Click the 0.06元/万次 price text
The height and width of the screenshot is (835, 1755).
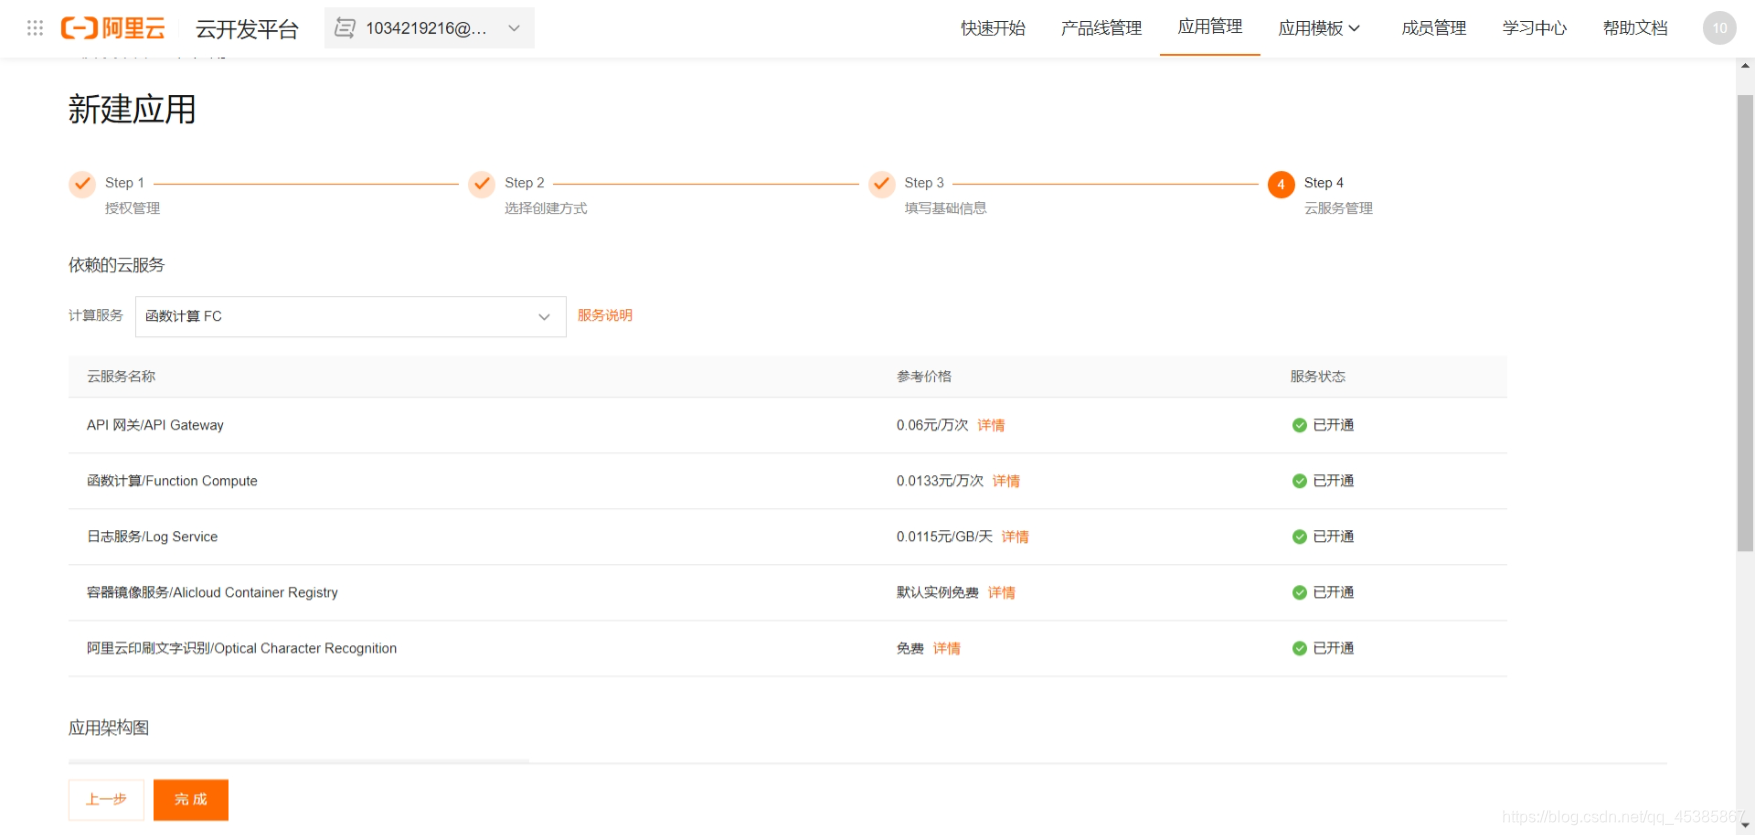[x=932, y=425]
